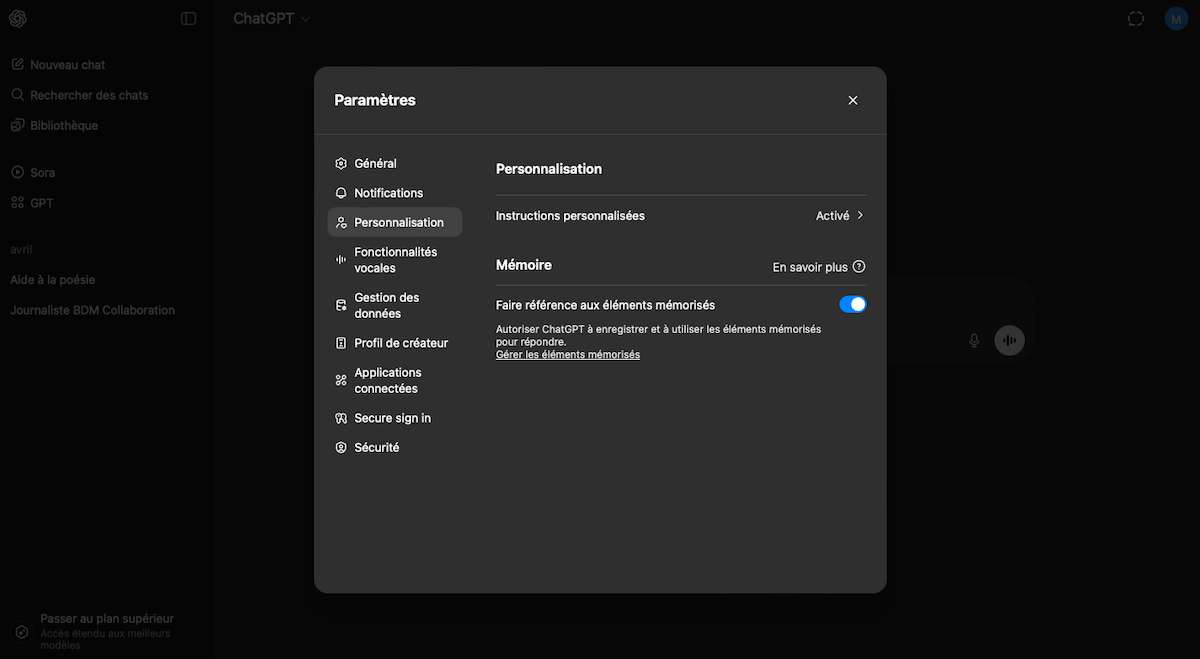This screenshot has height=659, width=1200.
Task: Click the Applications connectées icon
Action: 341,380
